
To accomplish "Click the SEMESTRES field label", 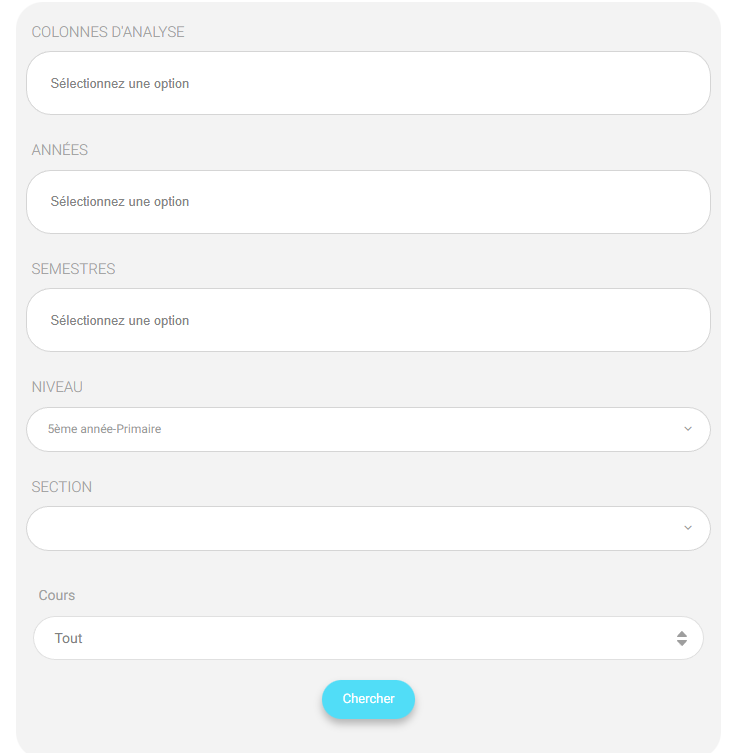I will pos(73,268).
